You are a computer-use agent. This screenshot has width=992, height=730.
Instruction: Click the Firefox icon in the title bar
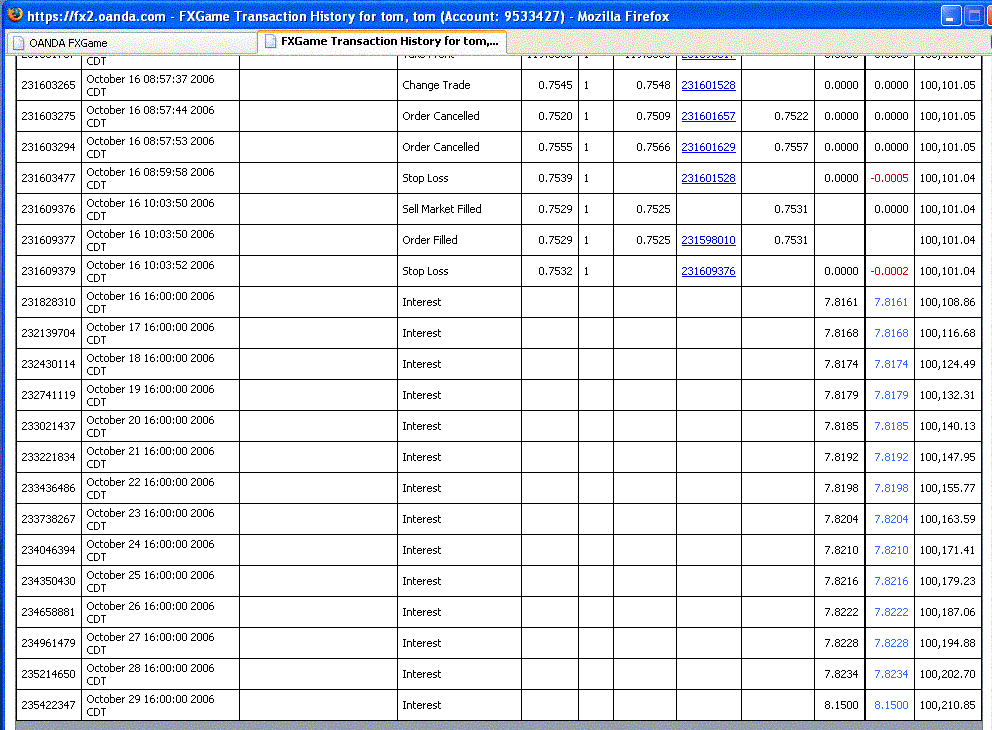(13, 16)
